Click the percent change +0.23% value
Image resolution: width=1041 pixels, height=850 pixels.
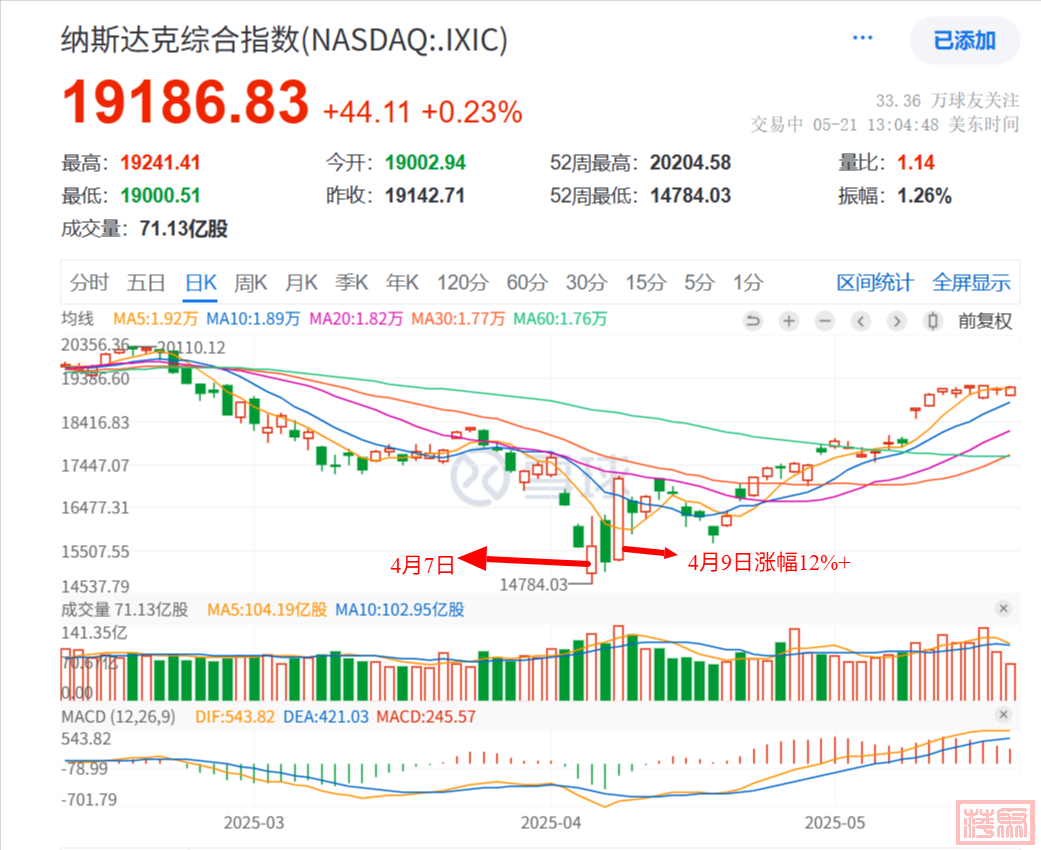(x=472, y=112)
